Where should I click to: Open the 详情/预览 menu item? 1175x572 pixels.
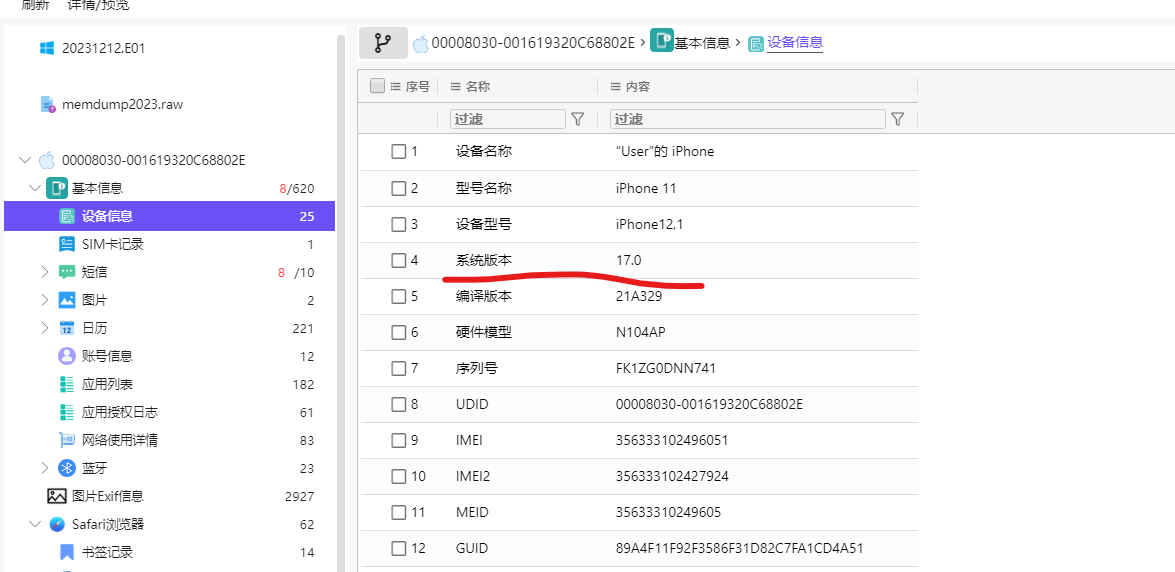pyautogui.click(x=97, y=5)
